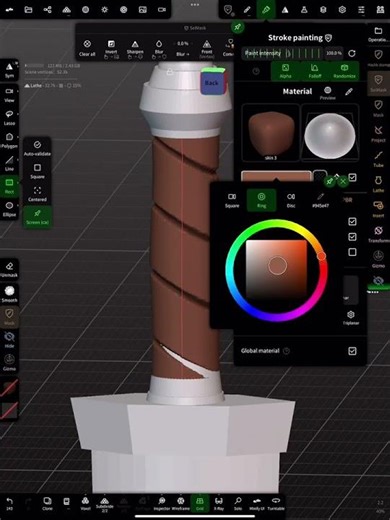Screen dimensions: 390x520
Task: Enable the unchecked material checkbox
Action: pos(352,252)
